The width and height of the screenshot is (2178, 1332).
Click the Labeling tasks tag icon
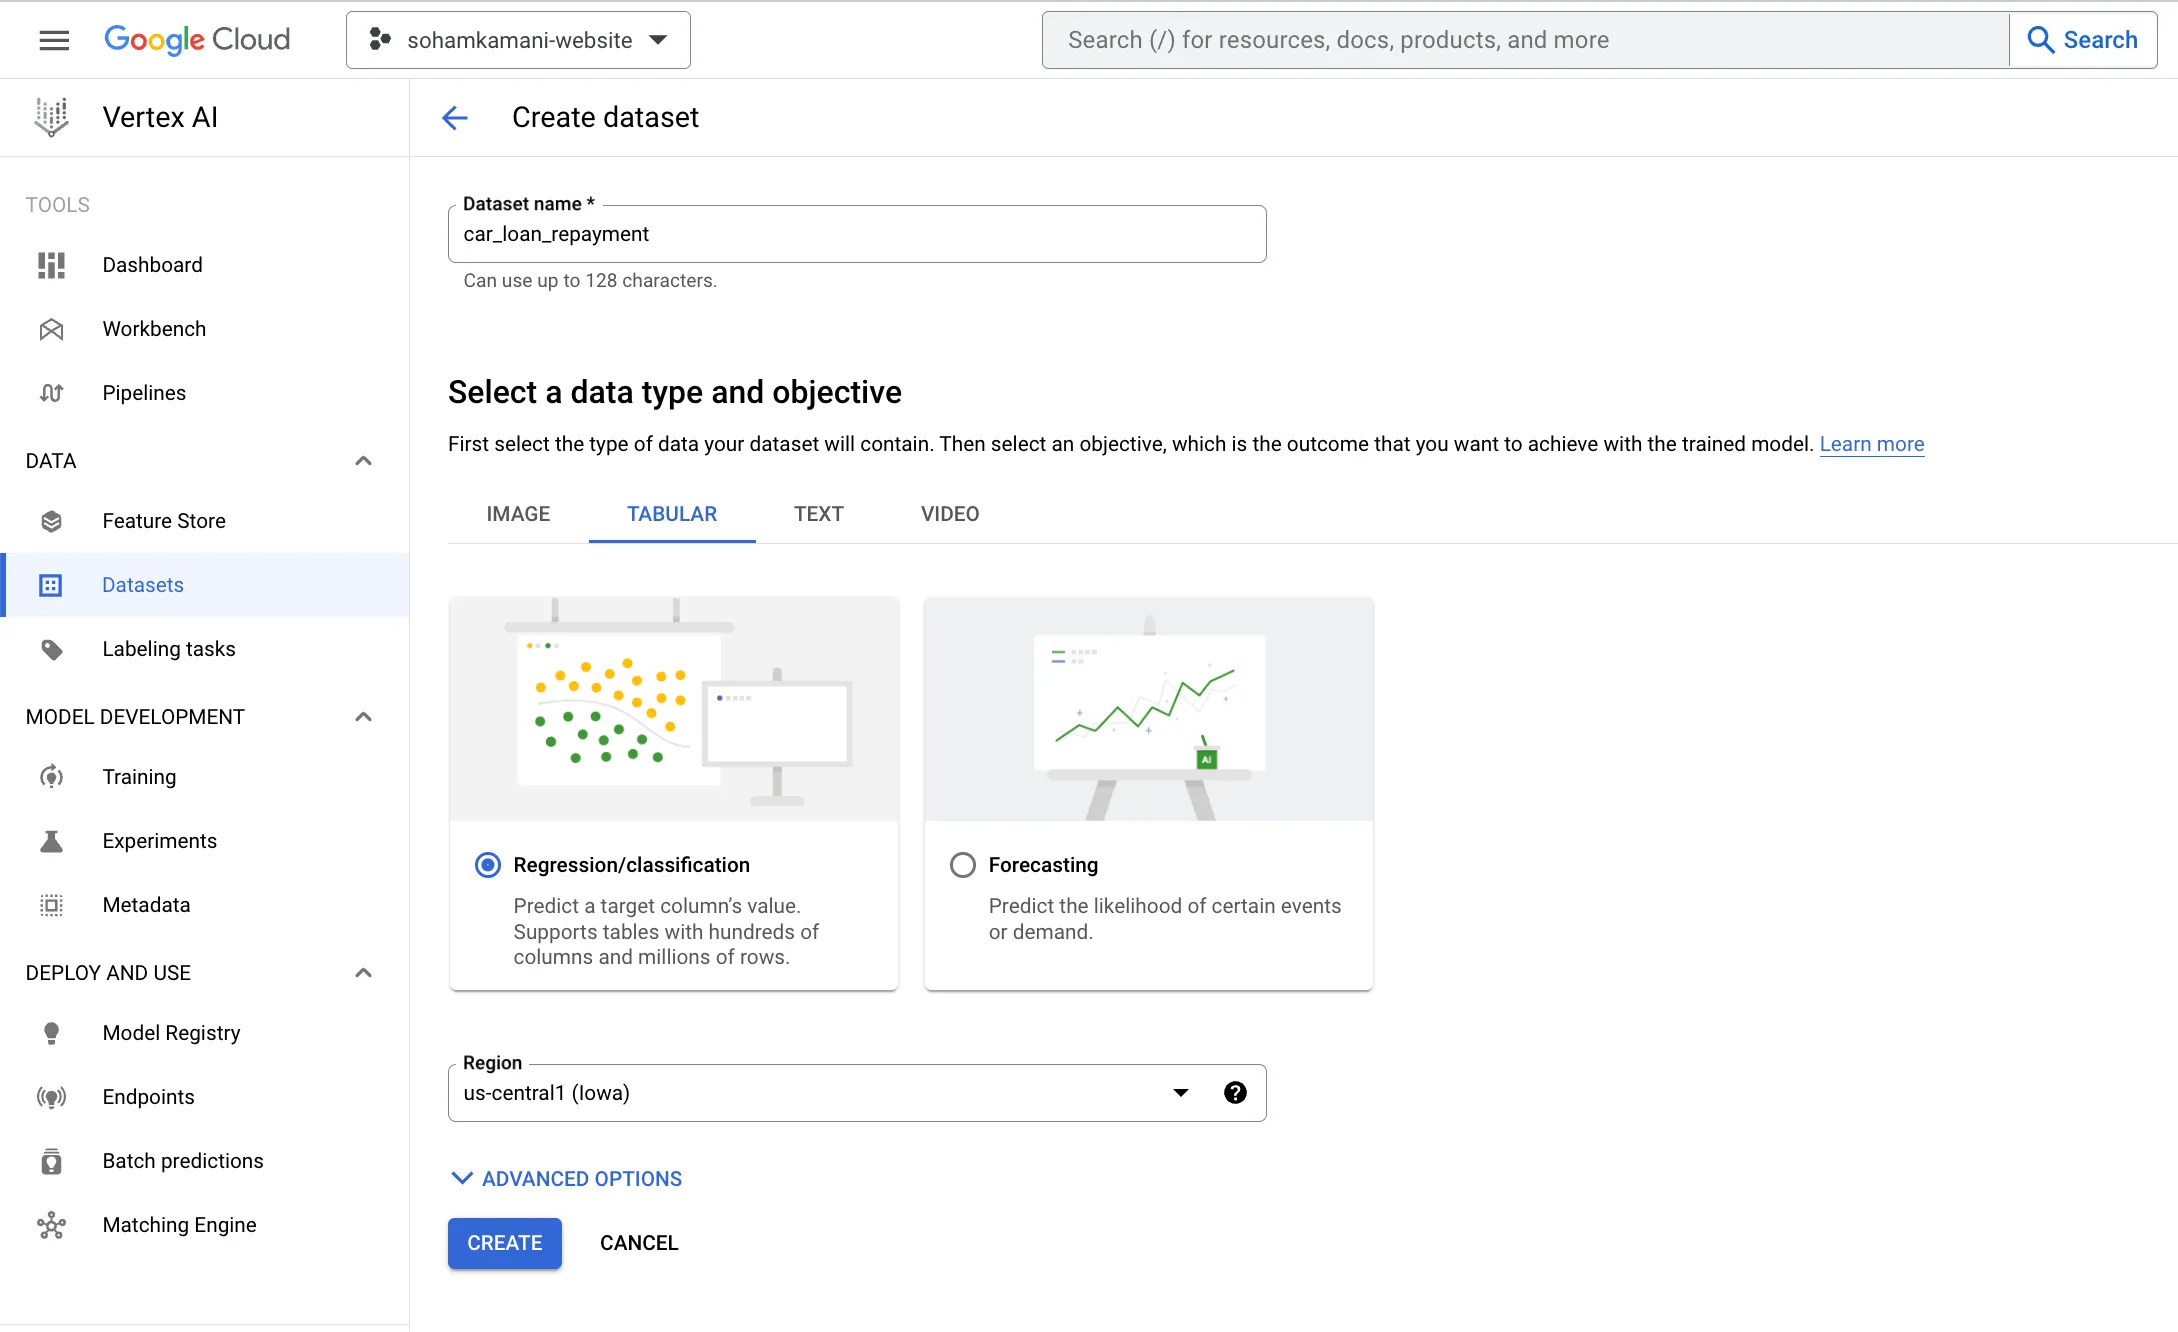tap(51, 649)
